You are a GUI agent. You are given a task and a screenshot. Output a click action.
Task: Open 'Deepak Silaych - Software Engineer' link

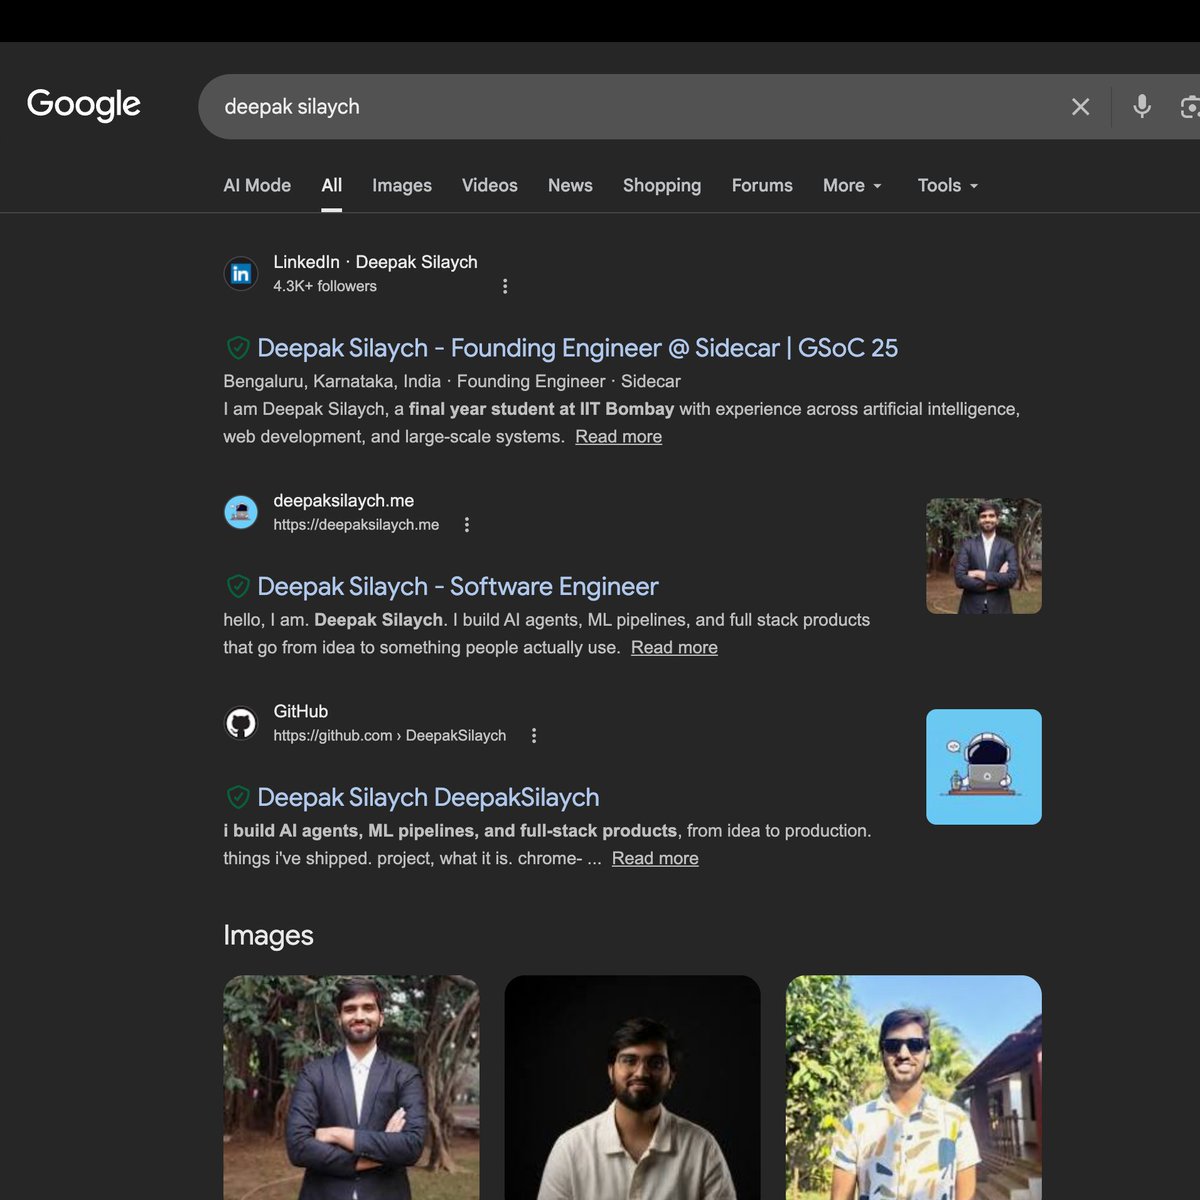pos(458,586)
